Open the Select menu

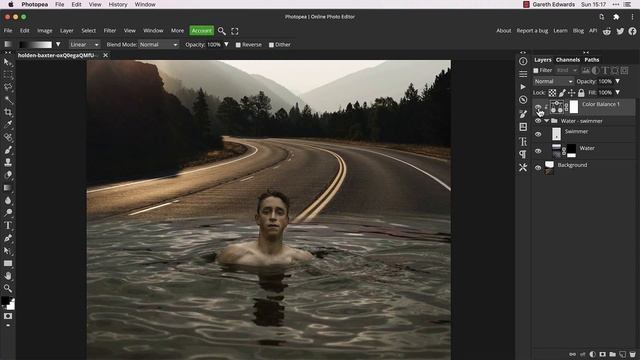[x=88, y=31]
